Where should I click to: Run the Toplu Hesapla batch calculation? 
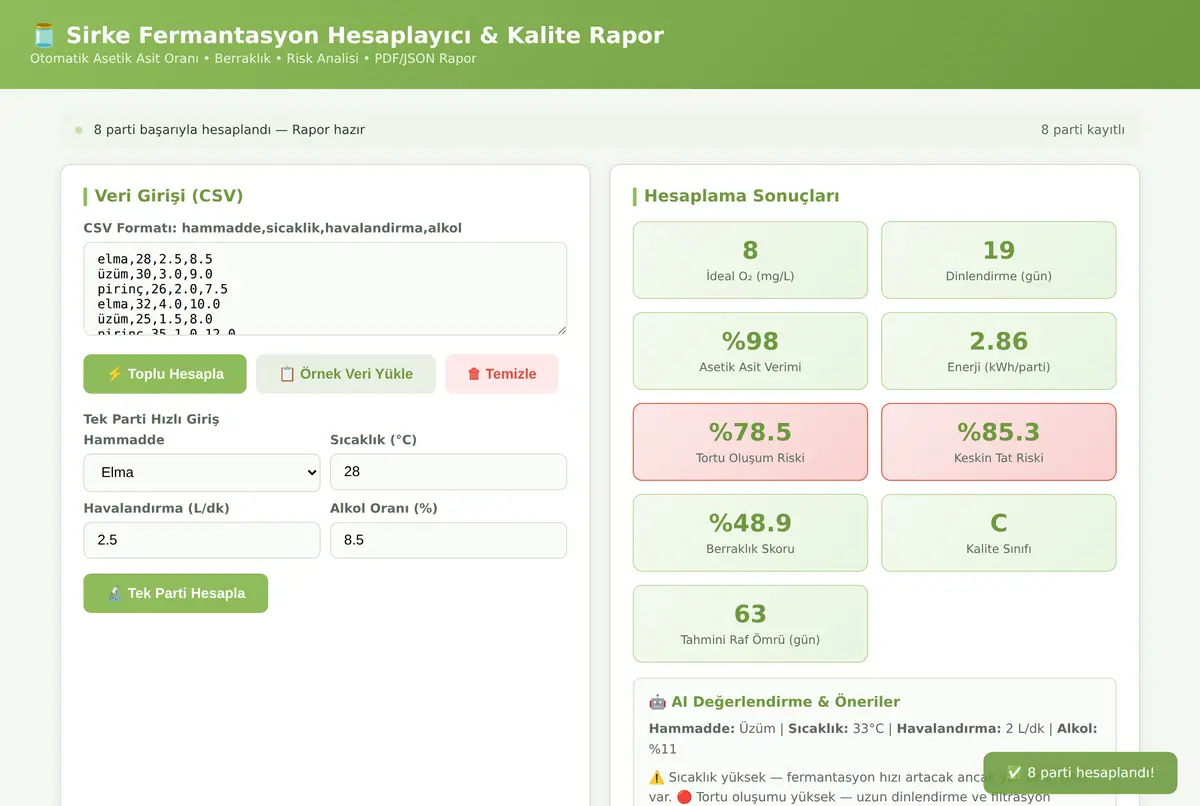(165, 374)
